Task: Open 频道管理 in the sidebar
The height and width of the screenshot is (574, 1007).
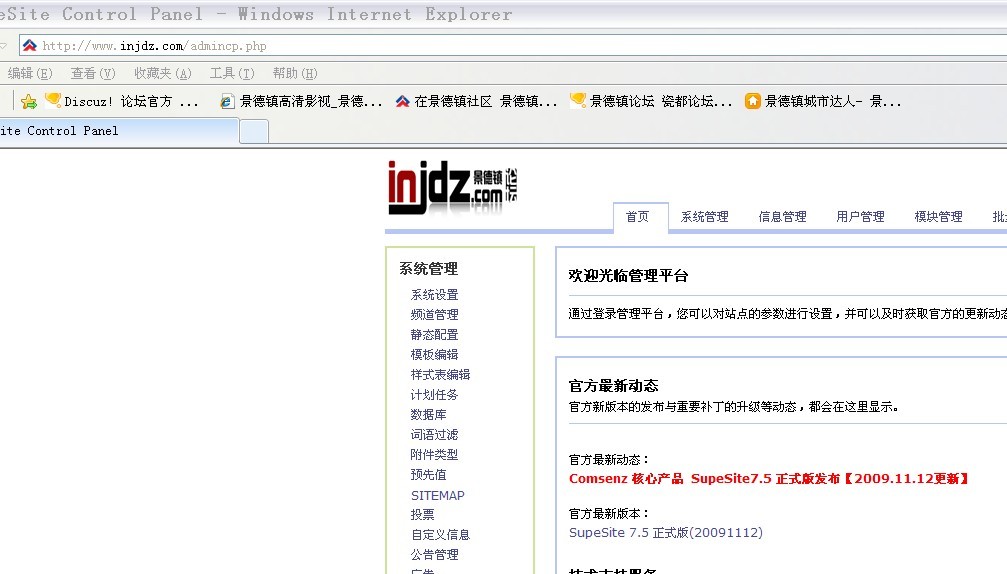Action: (x=434, y=315)
